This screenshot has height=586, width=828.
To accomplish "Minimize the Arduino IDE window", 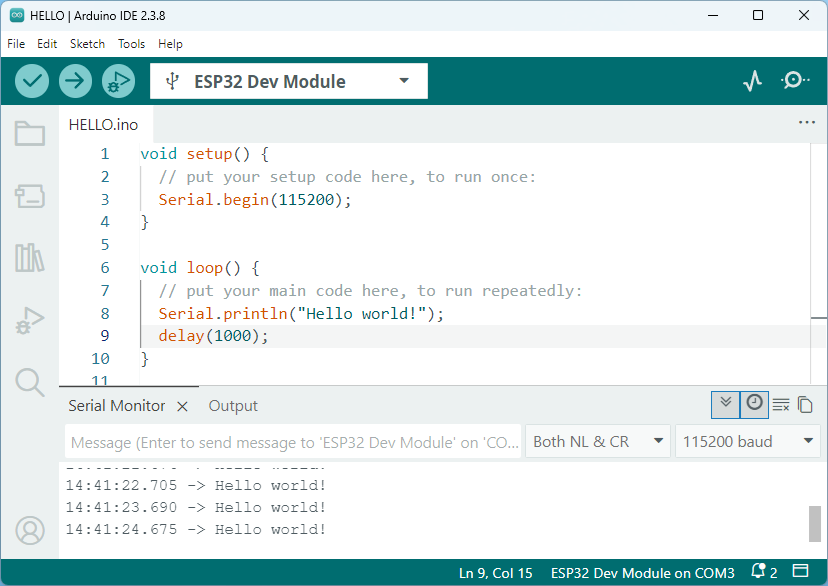I will [713, 15].
